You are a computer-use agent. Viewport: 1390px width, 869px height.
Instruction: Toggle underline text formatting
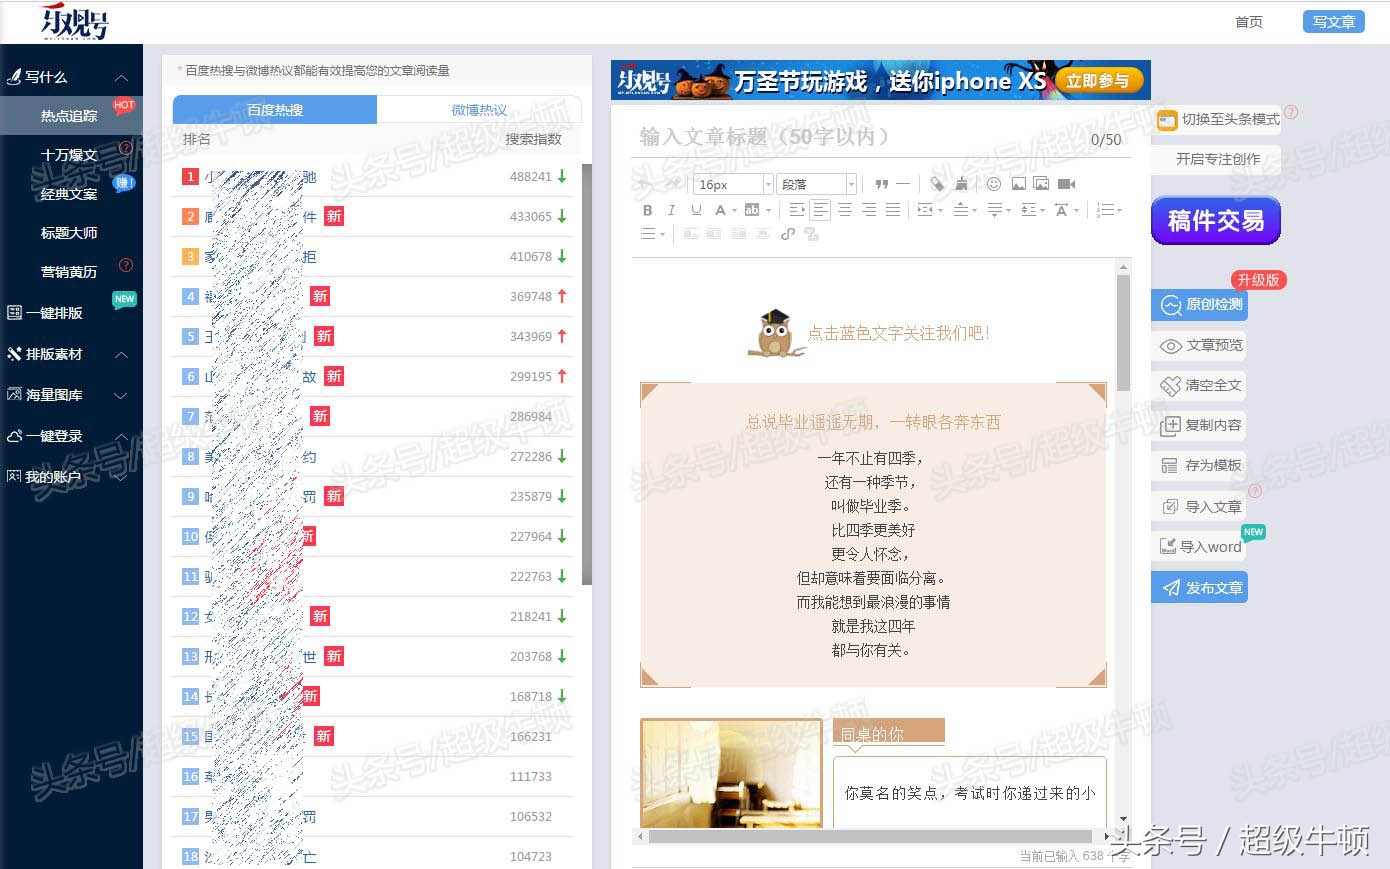(695, 211)
